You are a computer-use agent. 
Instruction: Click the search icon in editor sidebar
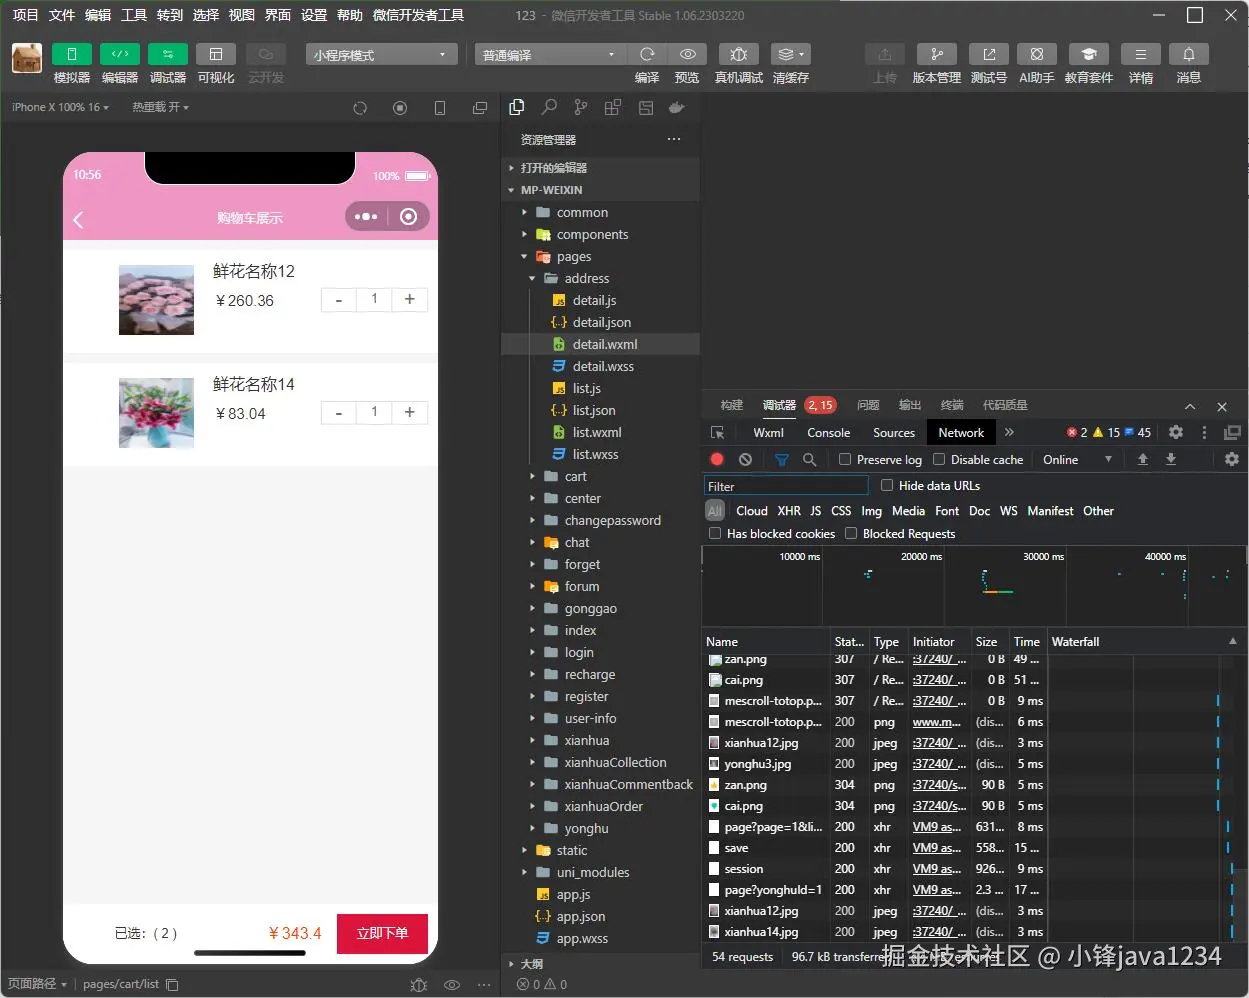[x=549, y=107]
